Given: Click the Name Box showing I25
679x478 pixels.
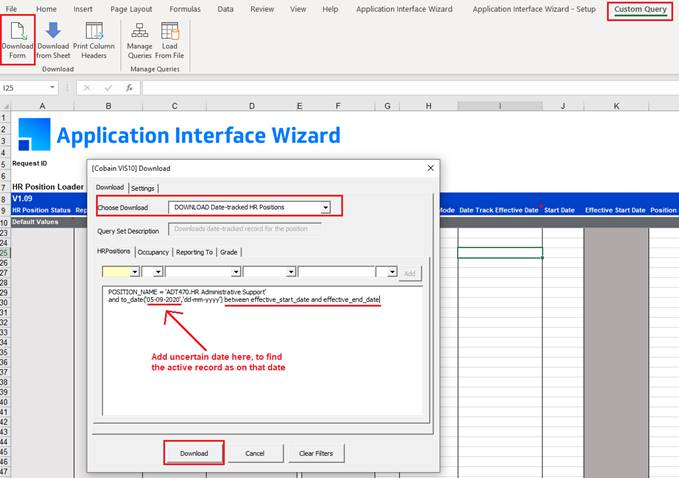Looking at the screenshot, I should pyautogui.click(x=24, y=88).
